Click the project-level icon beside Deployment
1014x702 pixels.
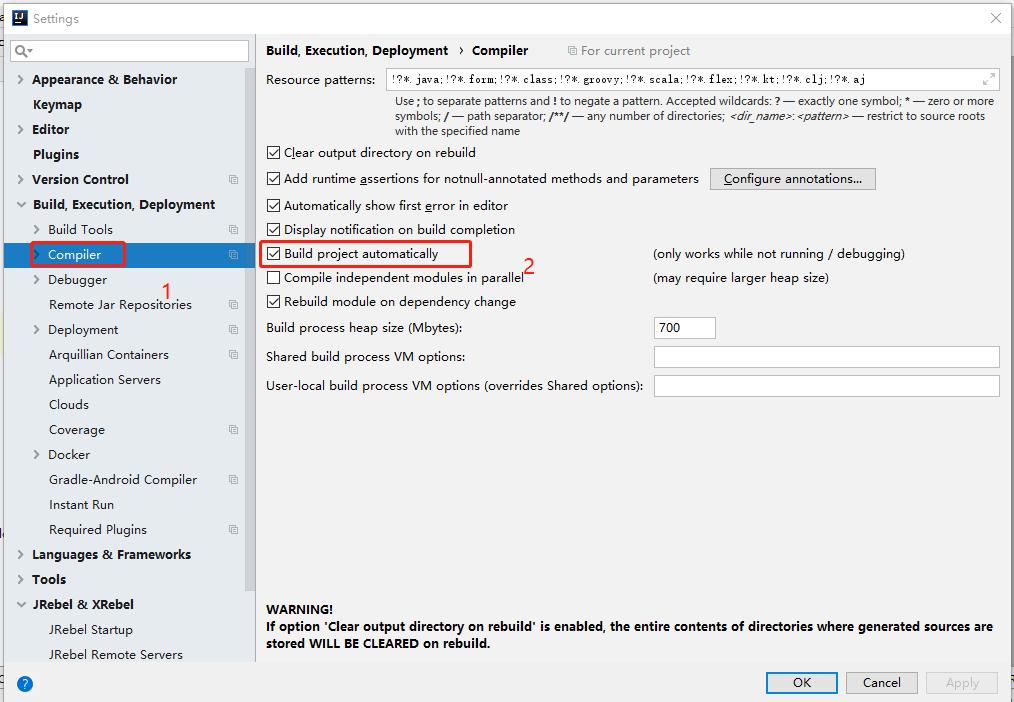pyautogui.click(x=233, y=330)
